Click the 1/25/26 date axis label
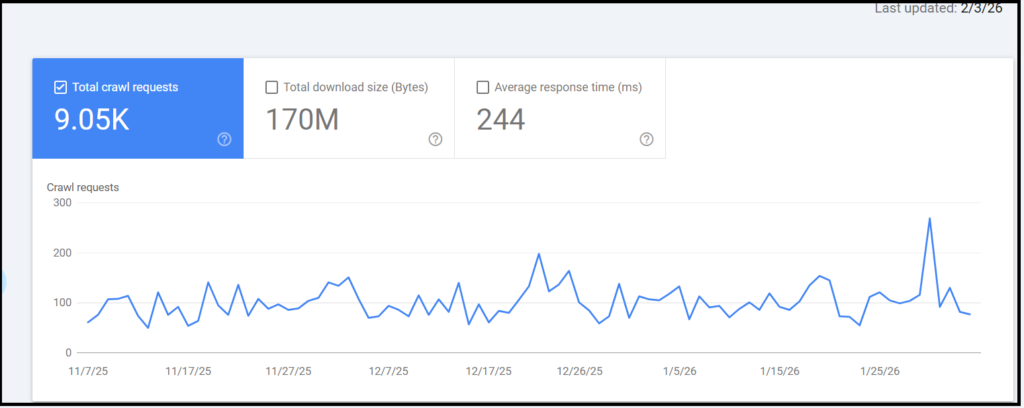 [880, 371]
